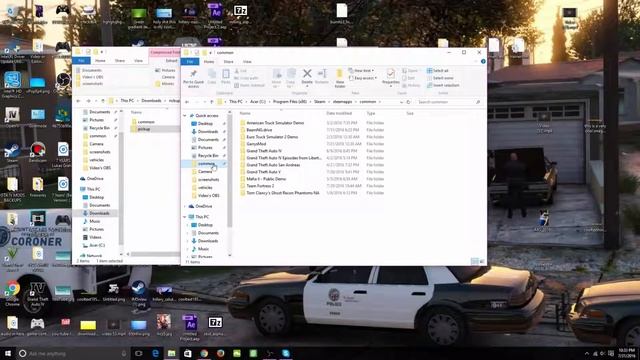
Task: Click the Move to icon in the ribbon
Action: [276, 78]
